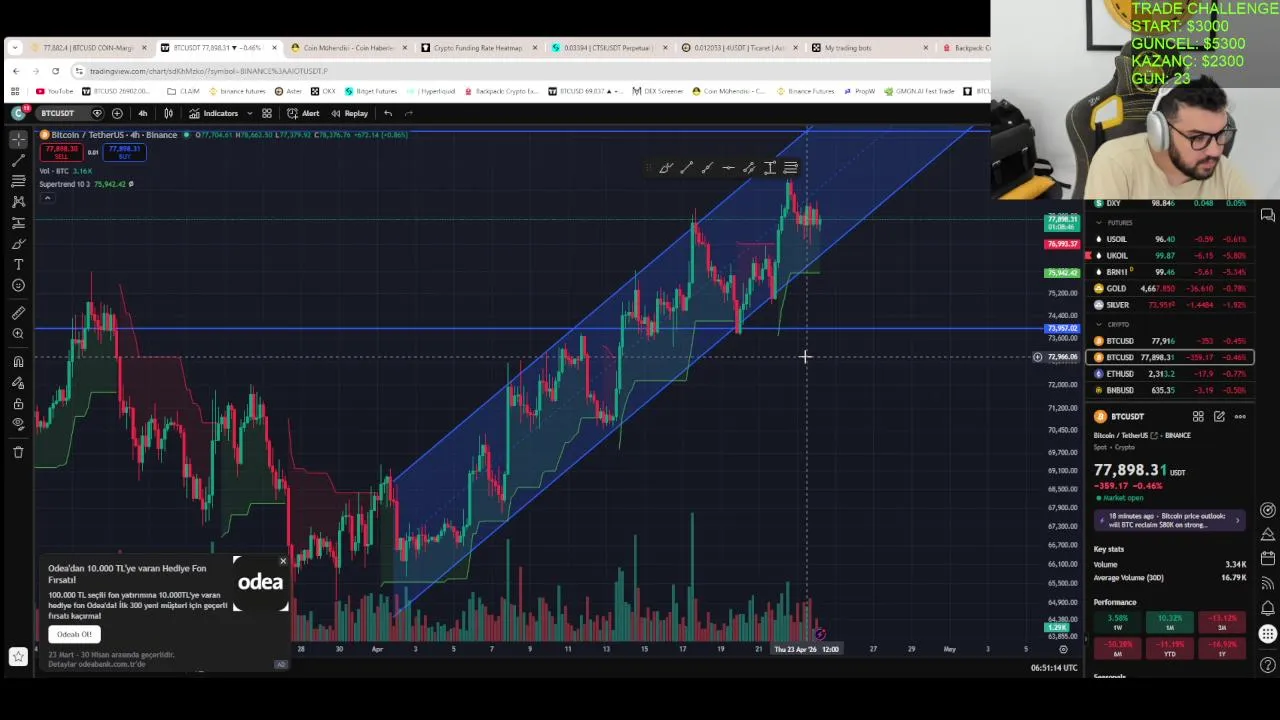Click the Odeadı Ol button in ad

74,634
